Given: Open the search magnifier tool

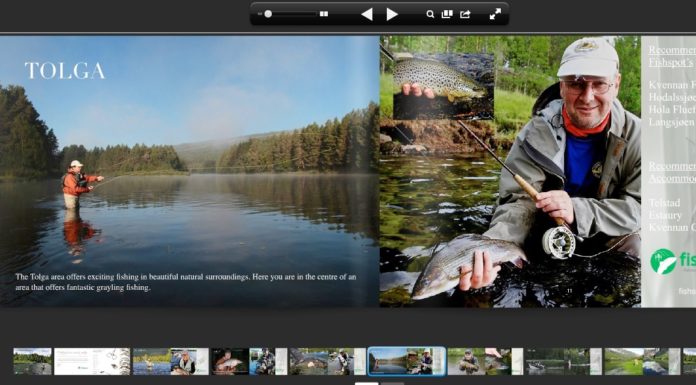Looking at the screenshot, I should [430, 14].
